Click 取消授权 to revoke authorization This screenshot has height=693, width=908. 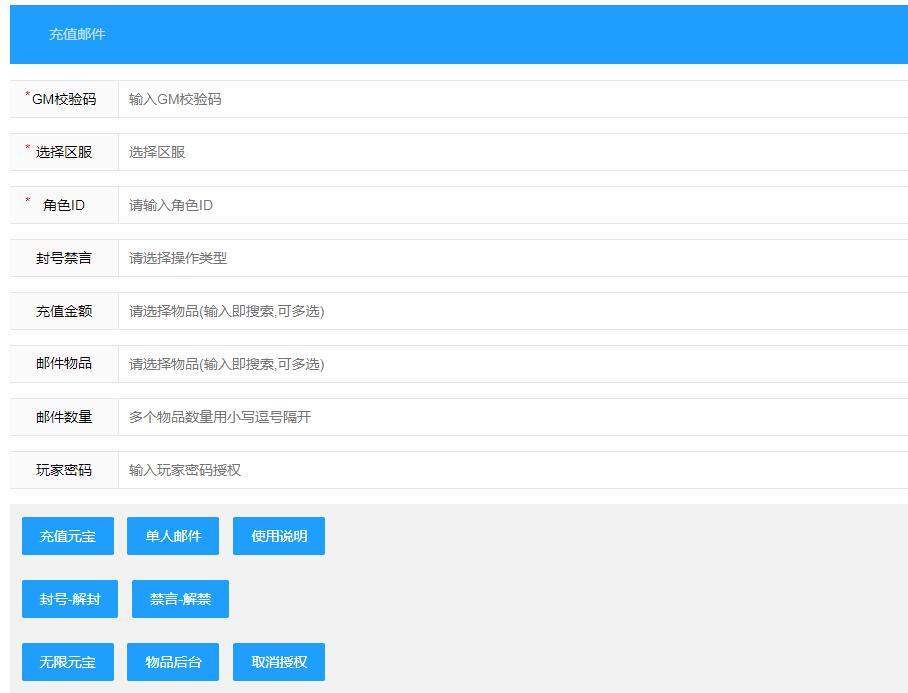point(279,662)
